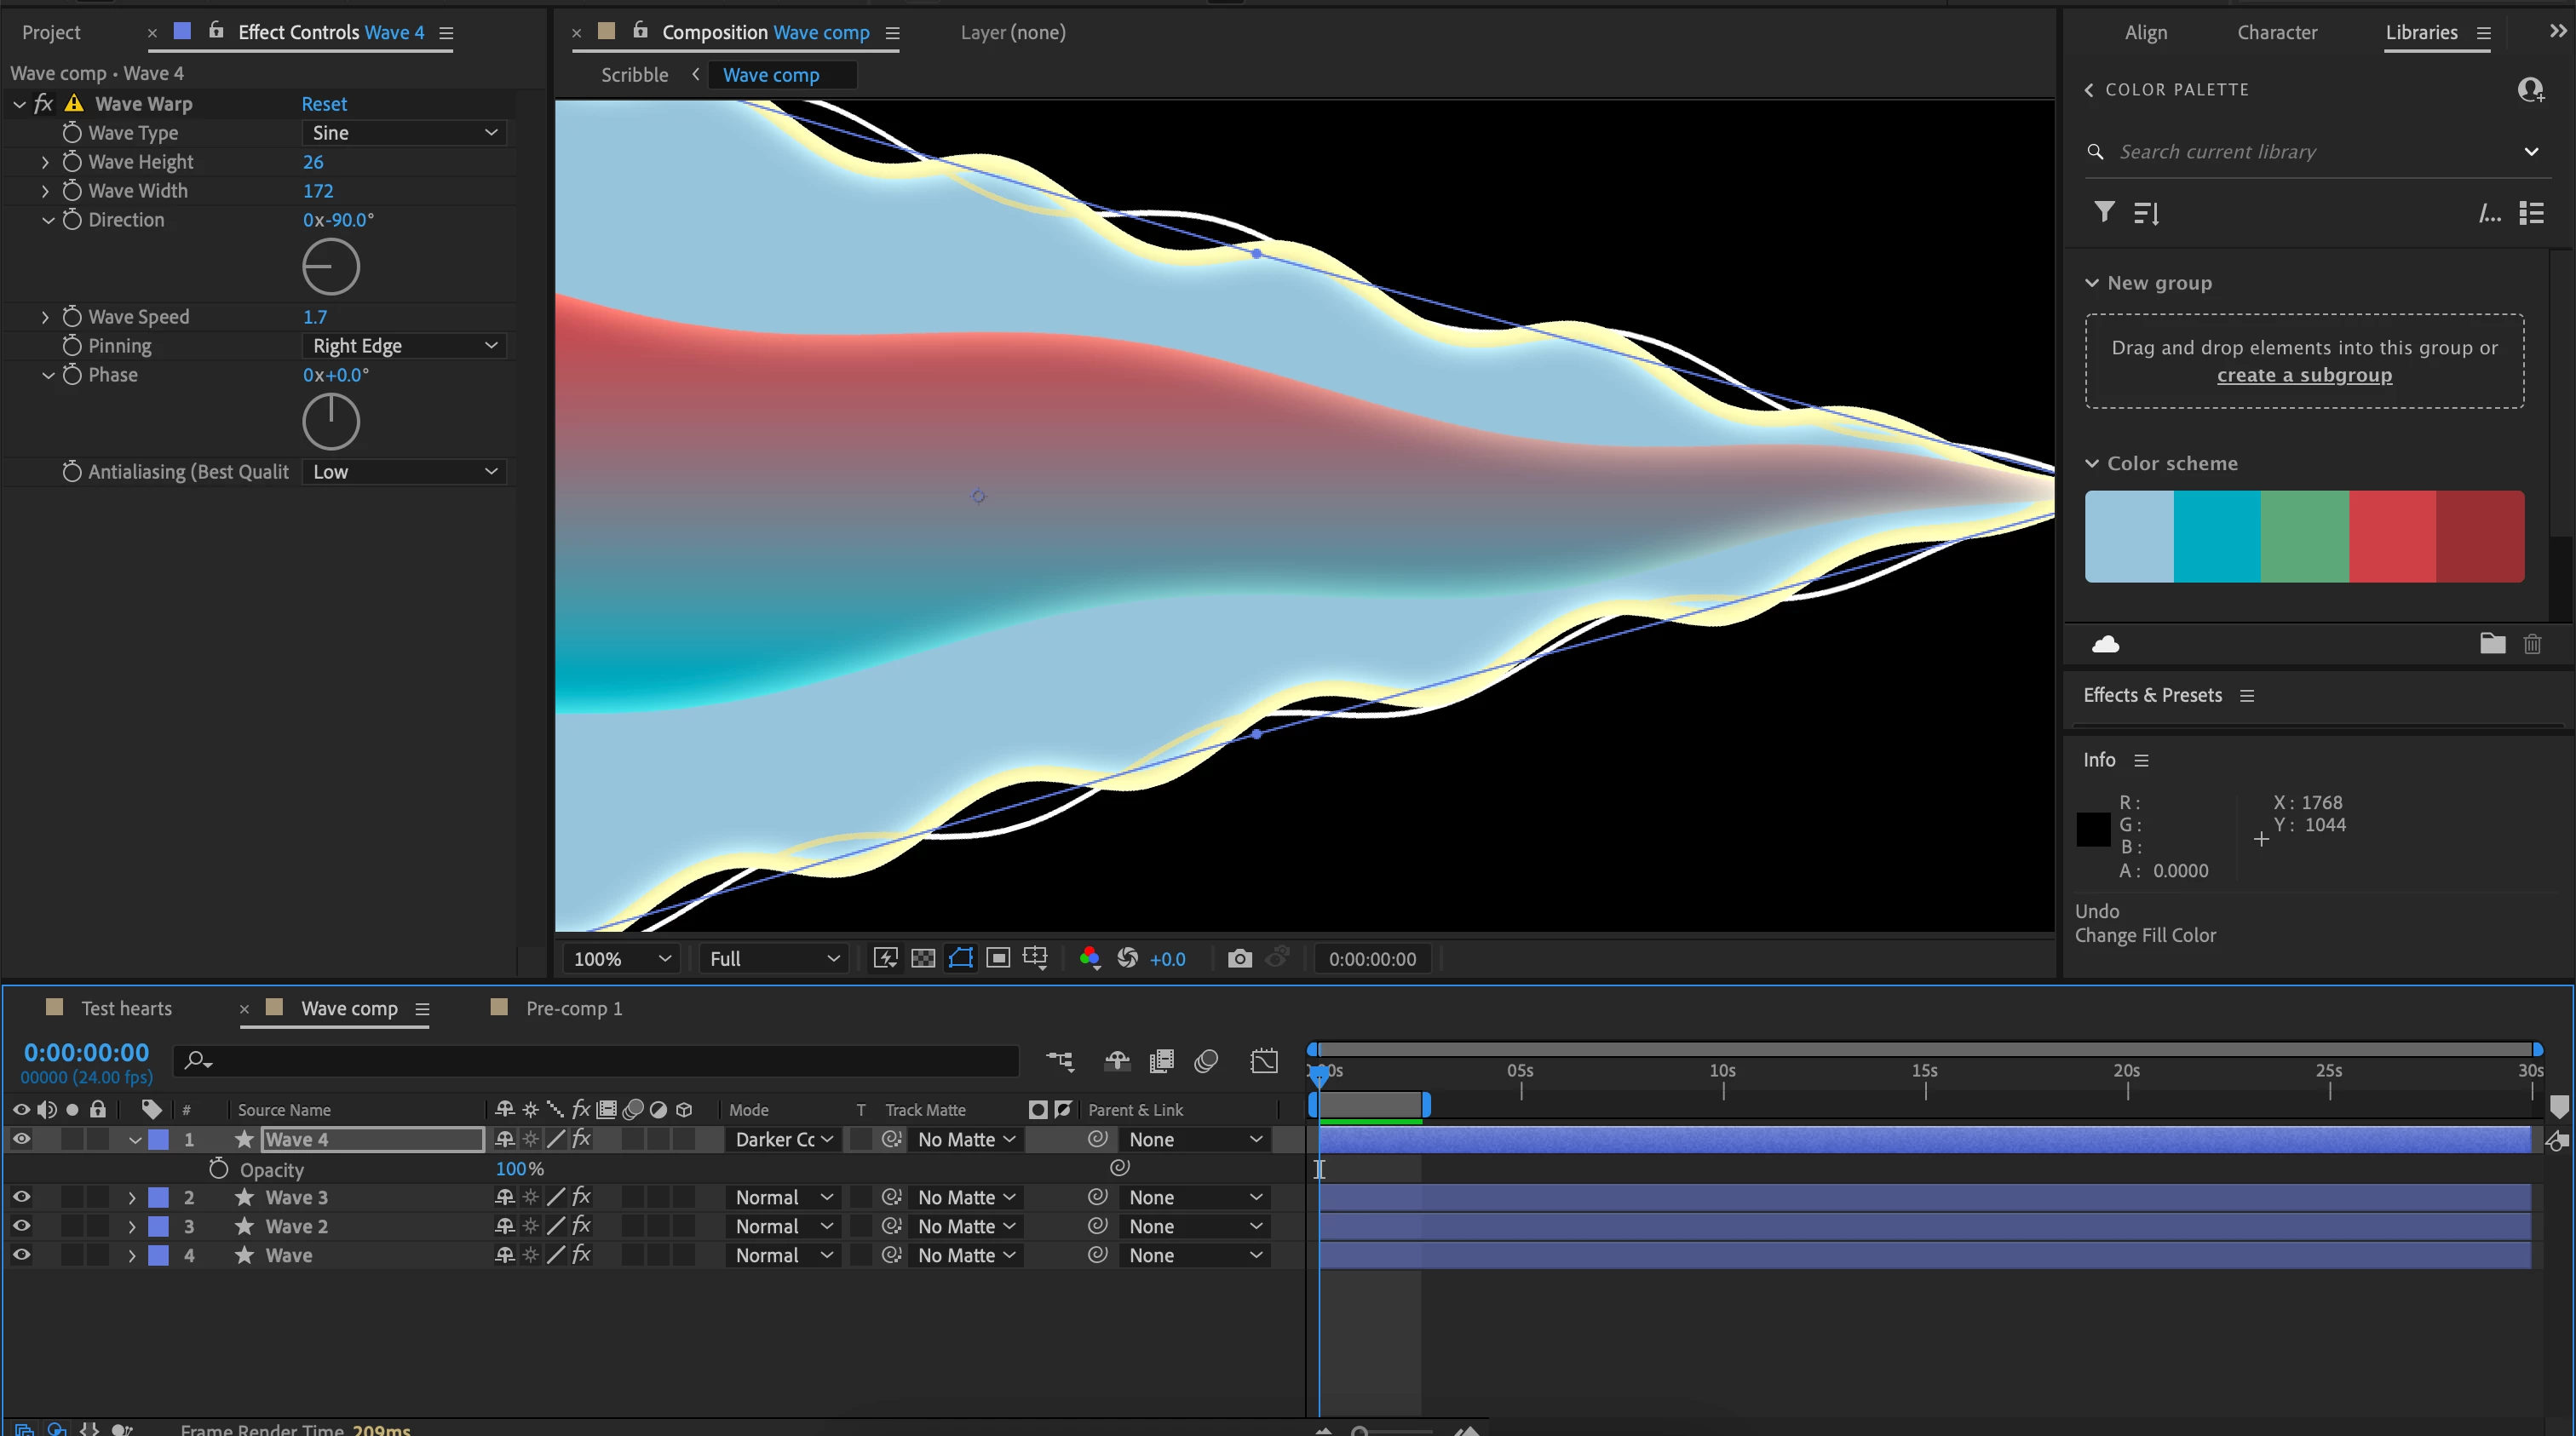The width and height of the screenshot is (2576, 1436).
Task: Open the Test hearts timeline tab
Action: 126,1008
